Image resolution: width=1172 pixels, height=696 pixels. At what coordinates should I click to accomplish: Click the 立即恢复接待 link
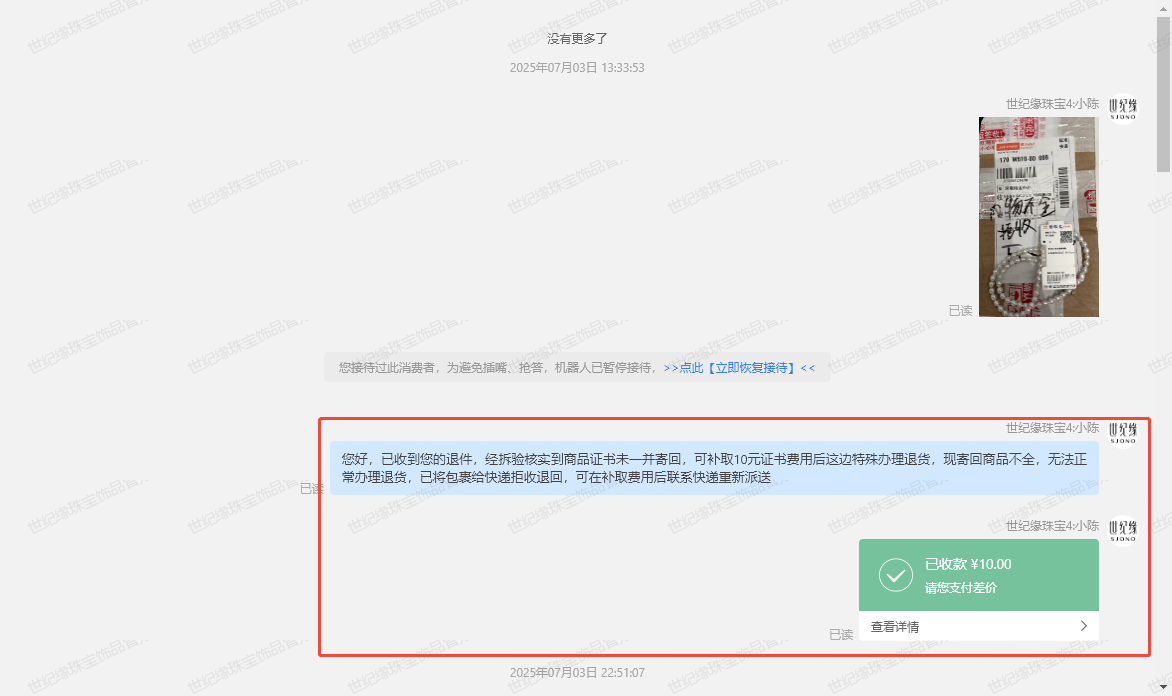tap(739, 368)
